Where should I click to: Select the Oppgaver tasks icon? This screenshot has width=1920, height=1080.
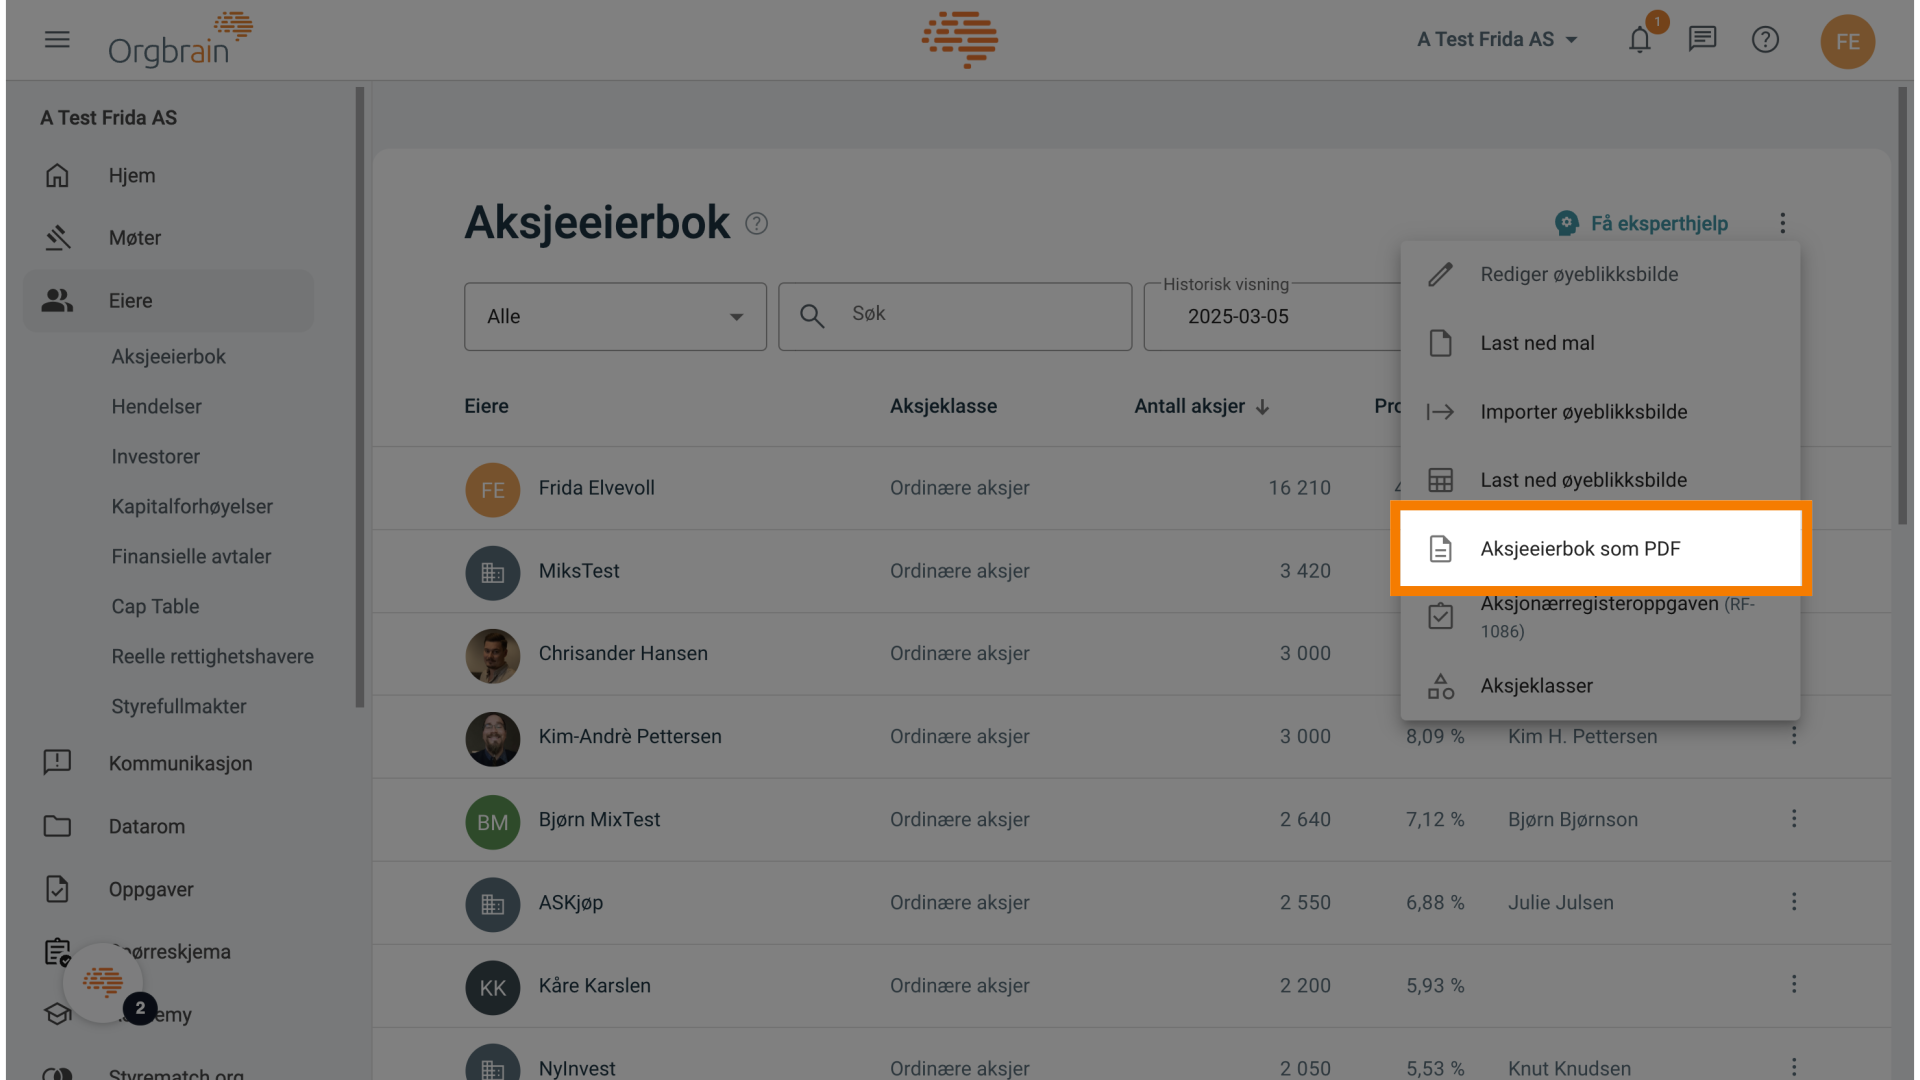57,889
